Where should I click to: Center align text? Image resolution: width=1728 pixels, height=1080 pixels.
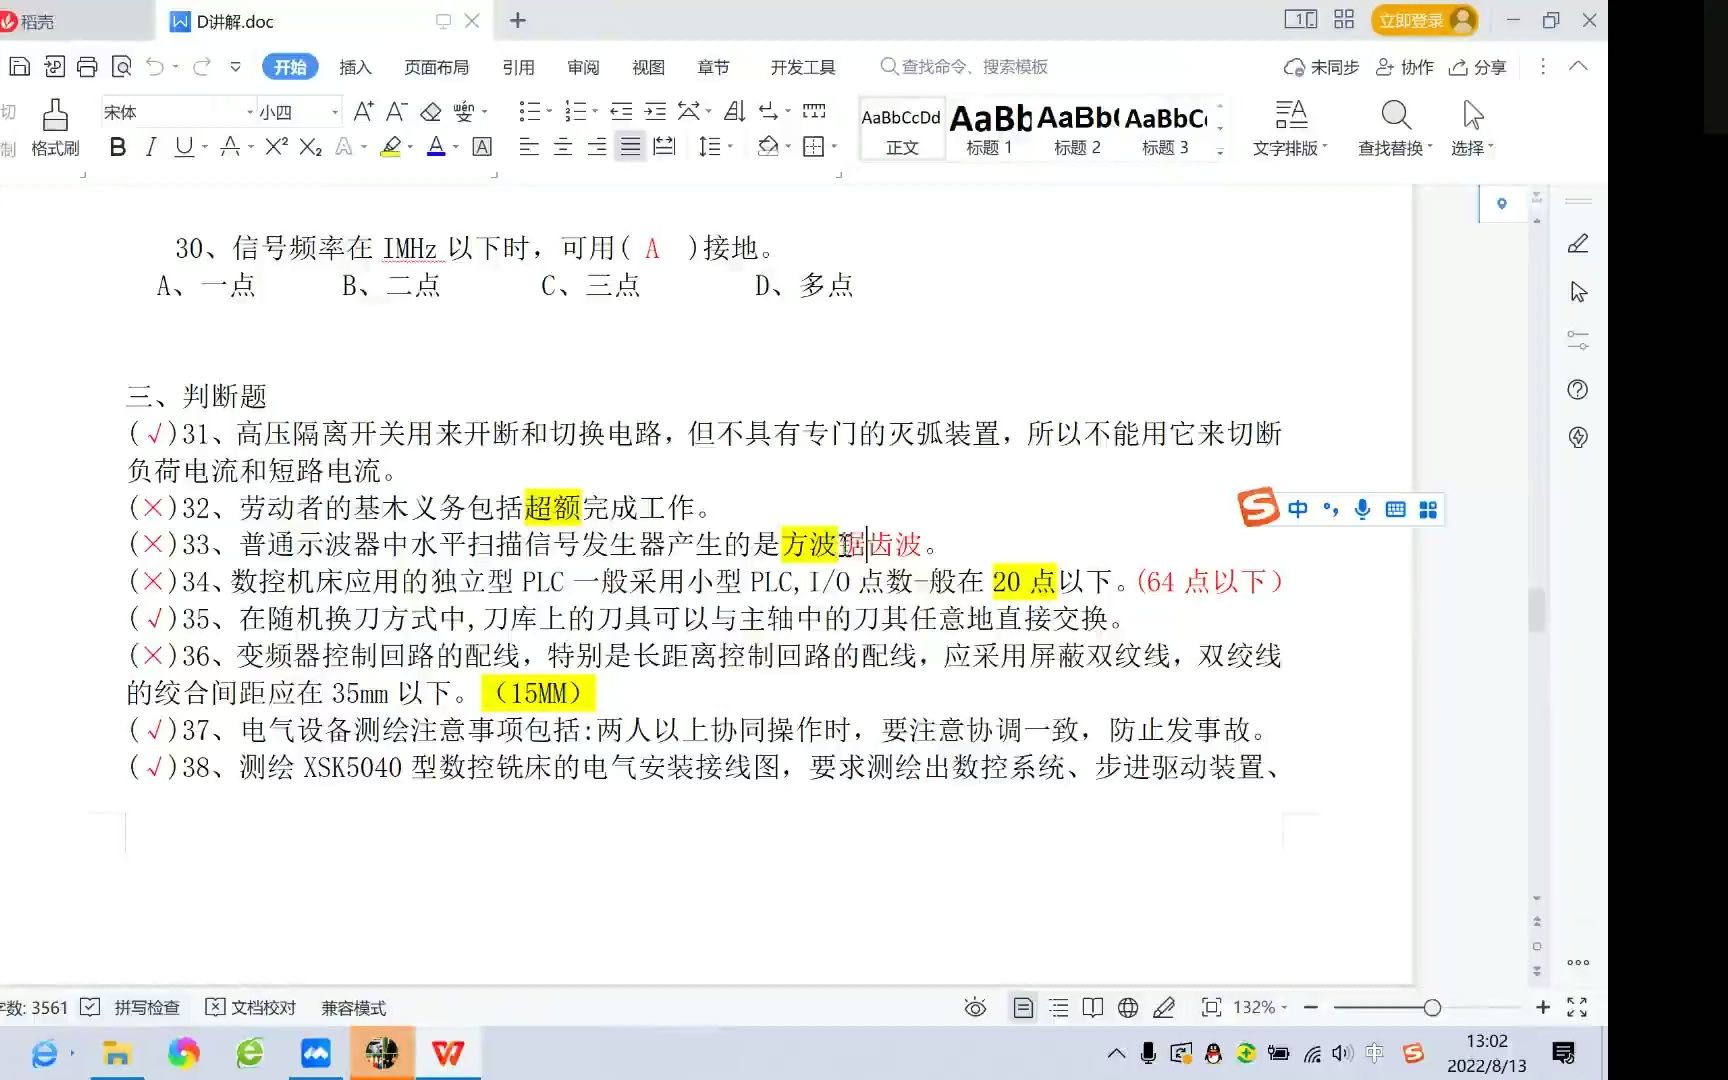(563, 147)
